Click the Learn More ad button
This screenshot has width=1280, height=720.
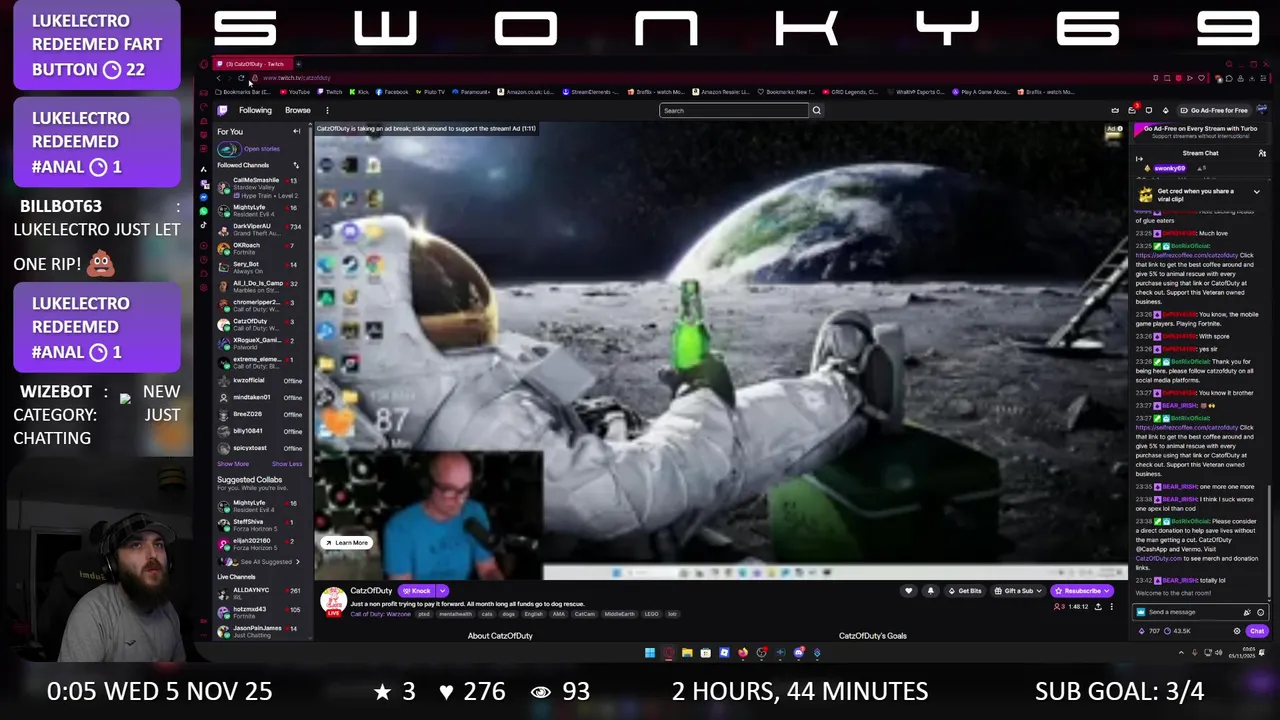(x=346, y=543)
